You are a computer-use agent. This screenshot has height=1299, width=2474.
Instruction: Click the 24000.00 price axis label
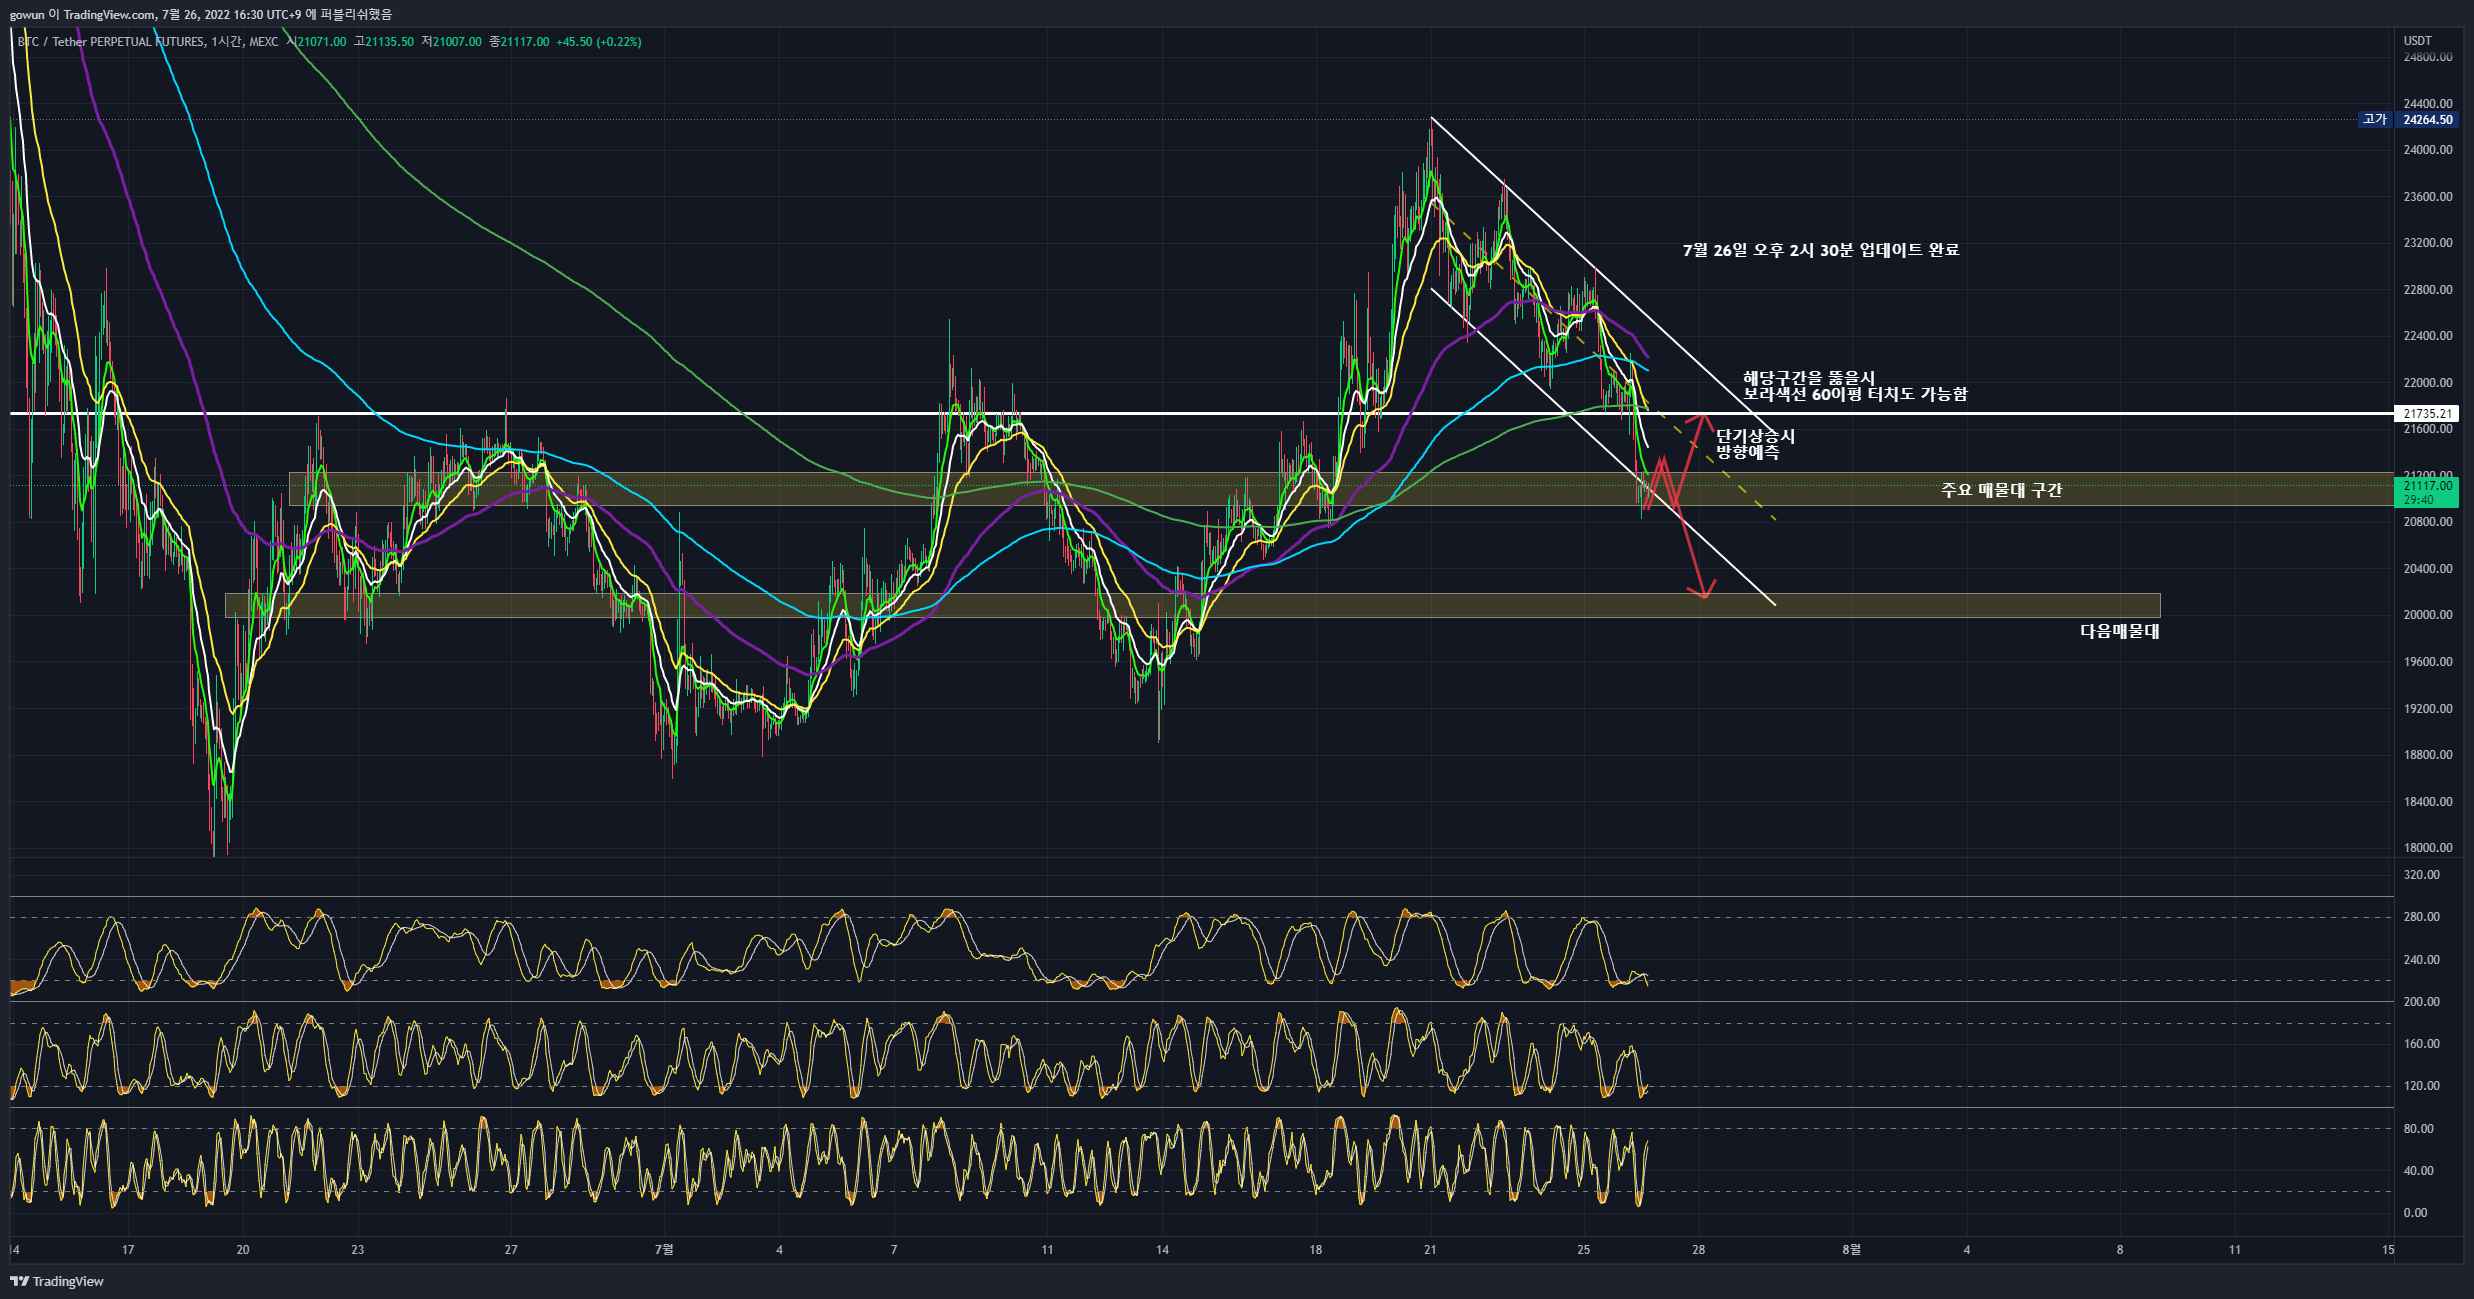2428,150
